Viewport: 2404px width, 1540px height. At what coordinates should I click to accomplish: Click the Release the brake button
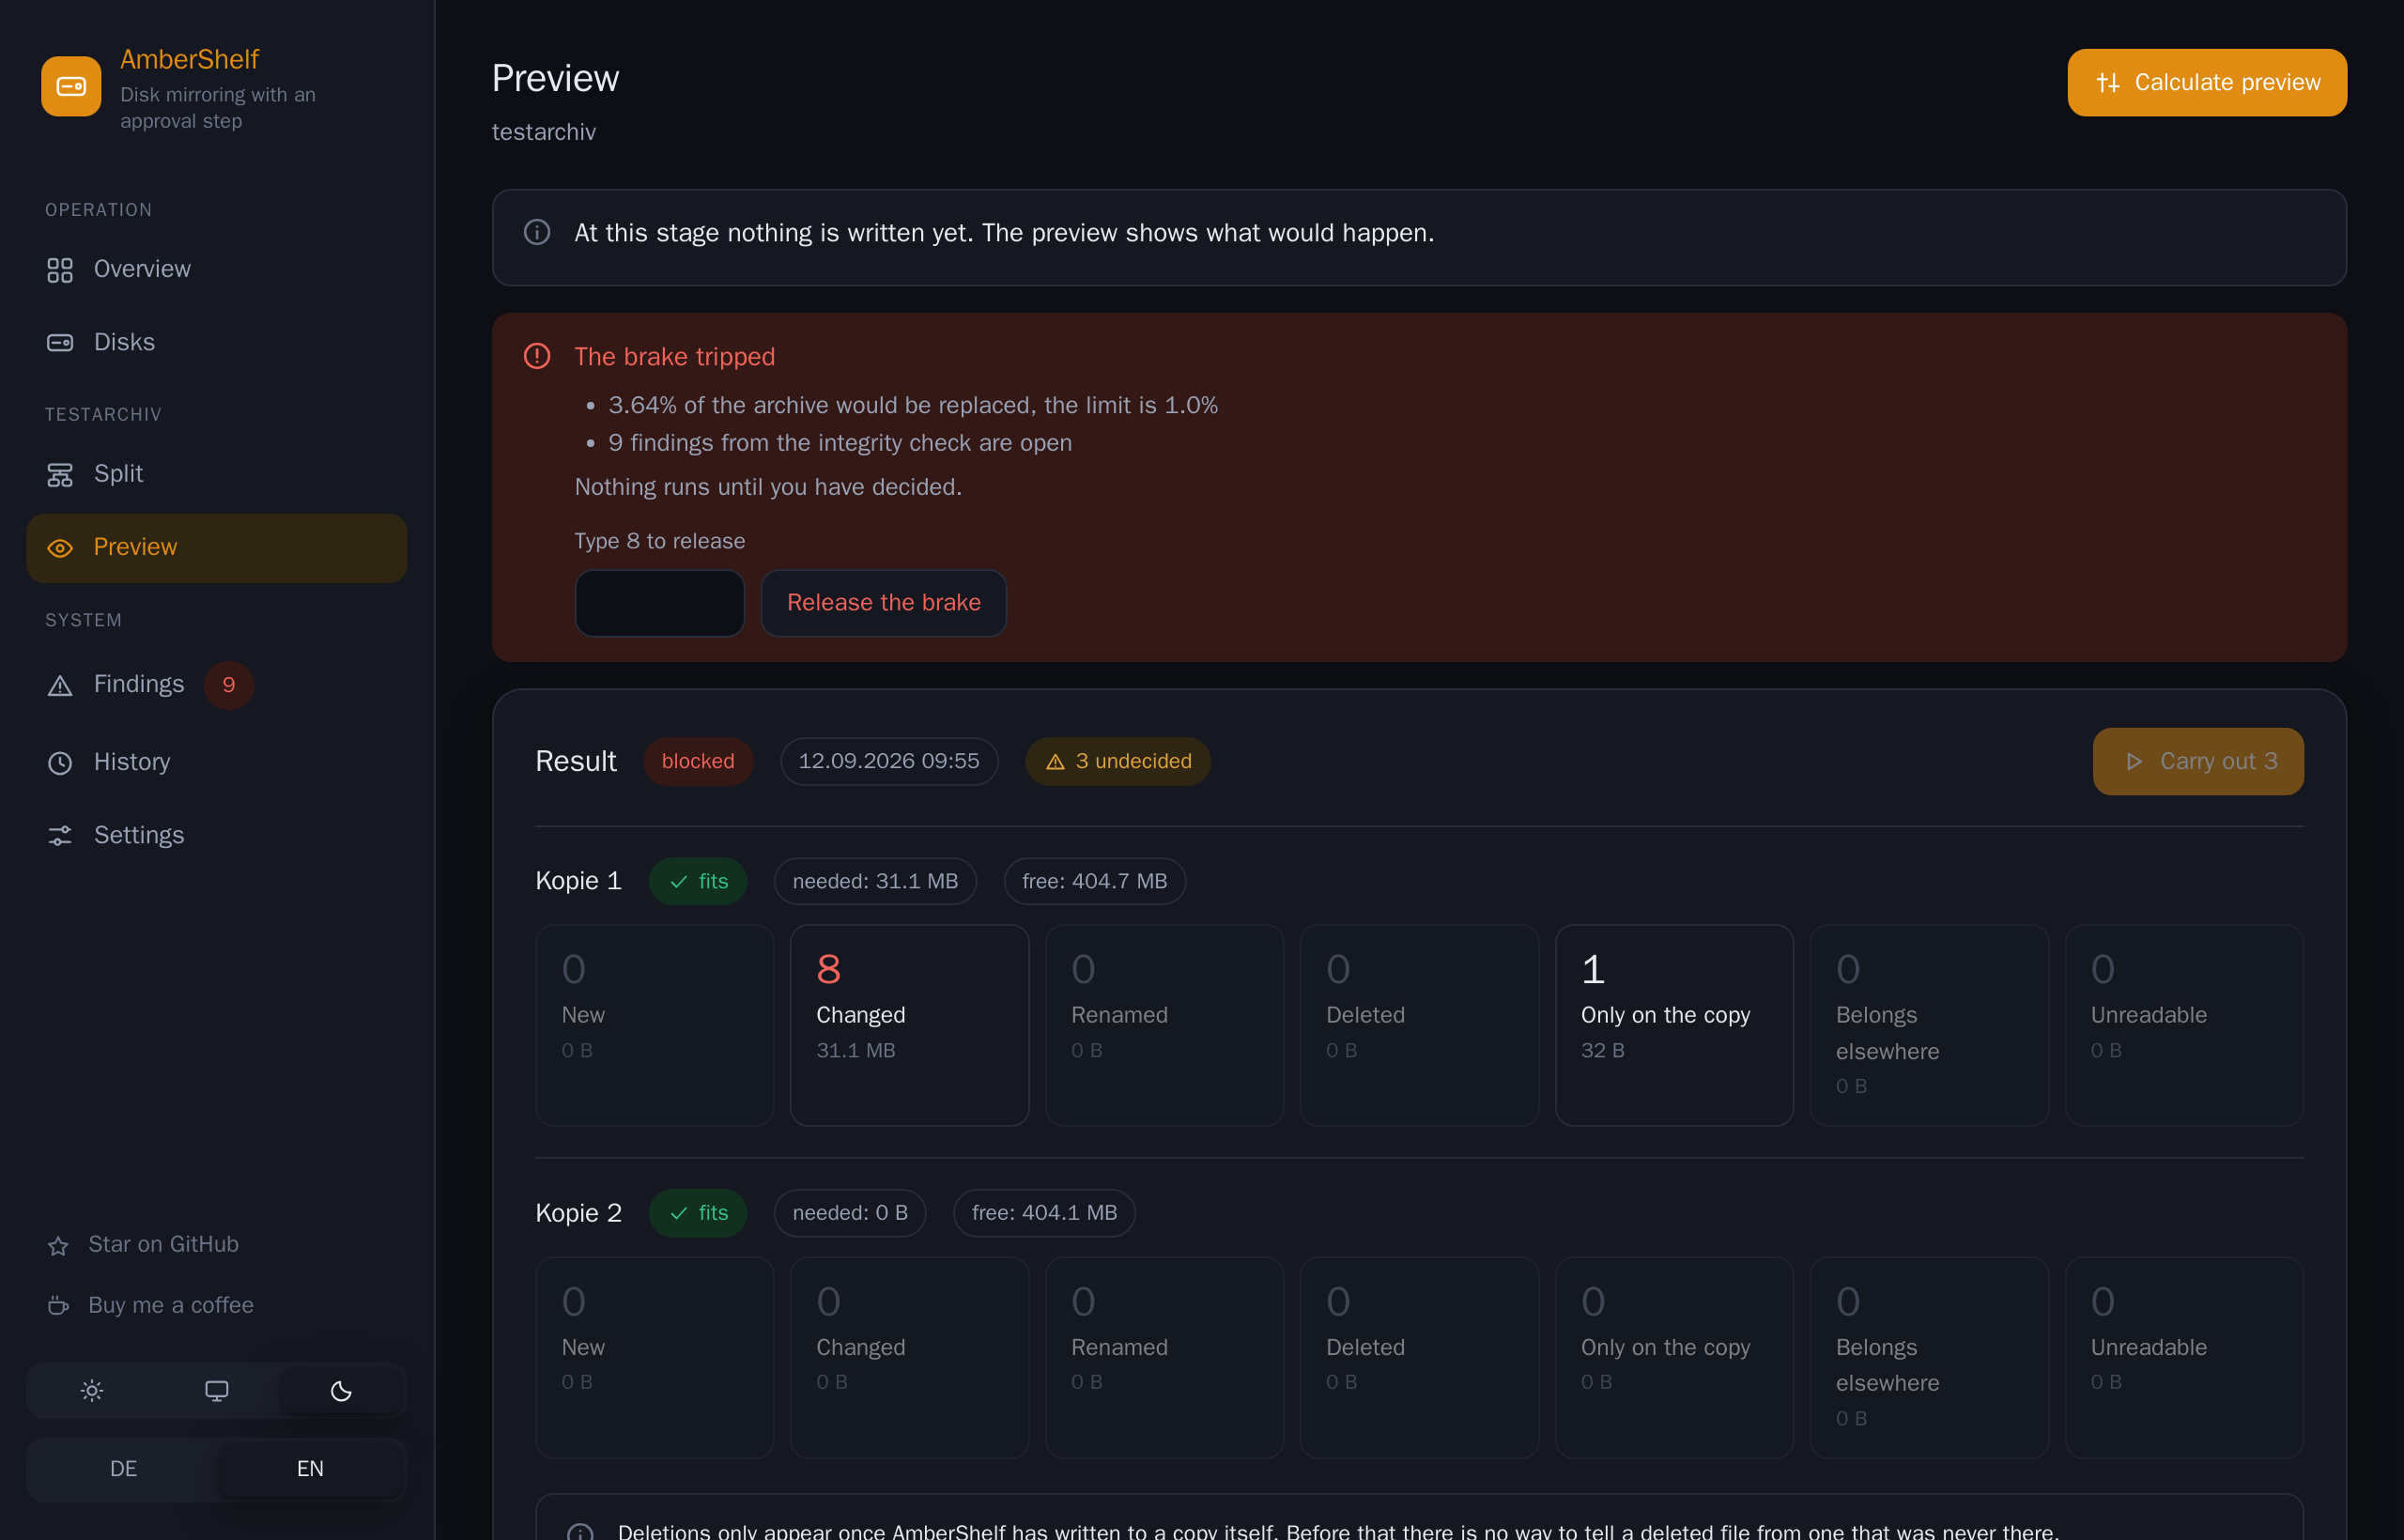[x=884, y=603]
